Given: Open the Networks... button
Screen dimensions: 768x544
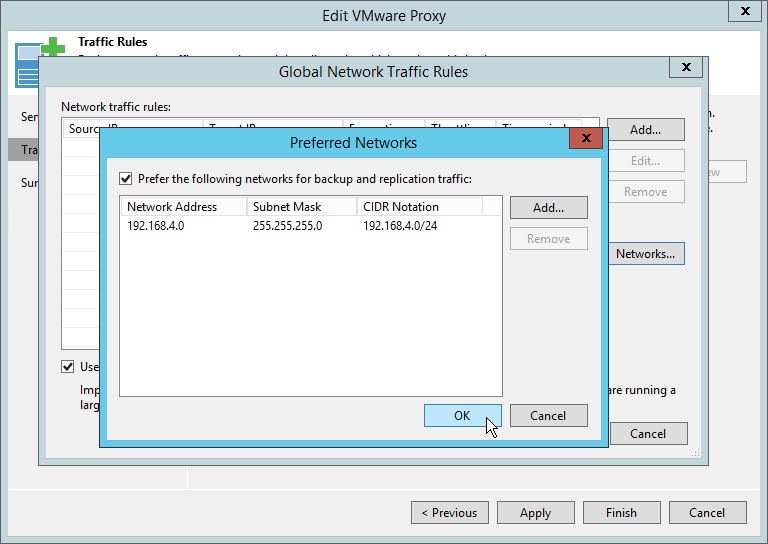Looking at the screenshot, I should (645, 254).
